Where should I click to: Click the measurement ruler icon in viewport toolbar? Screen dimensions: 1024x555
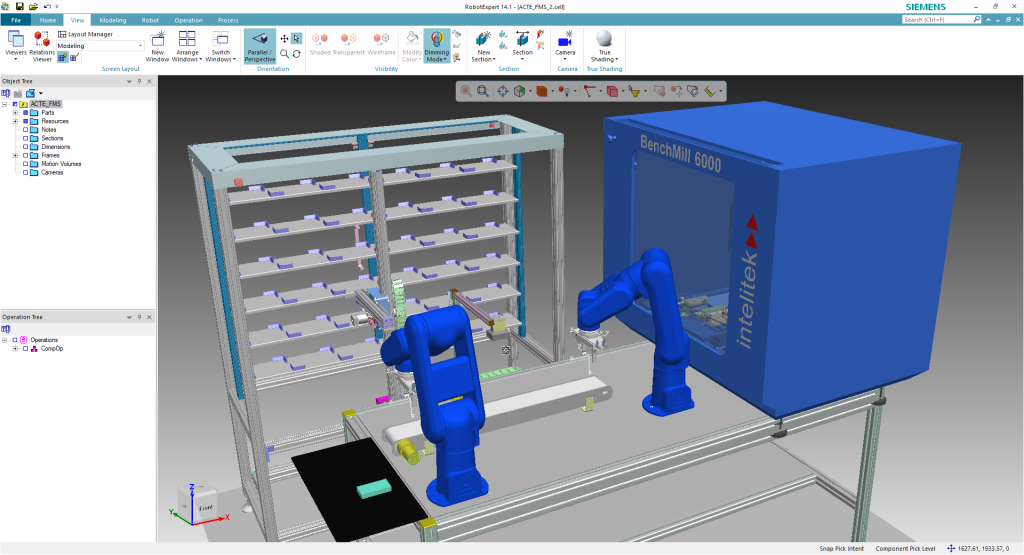[710, 91]
